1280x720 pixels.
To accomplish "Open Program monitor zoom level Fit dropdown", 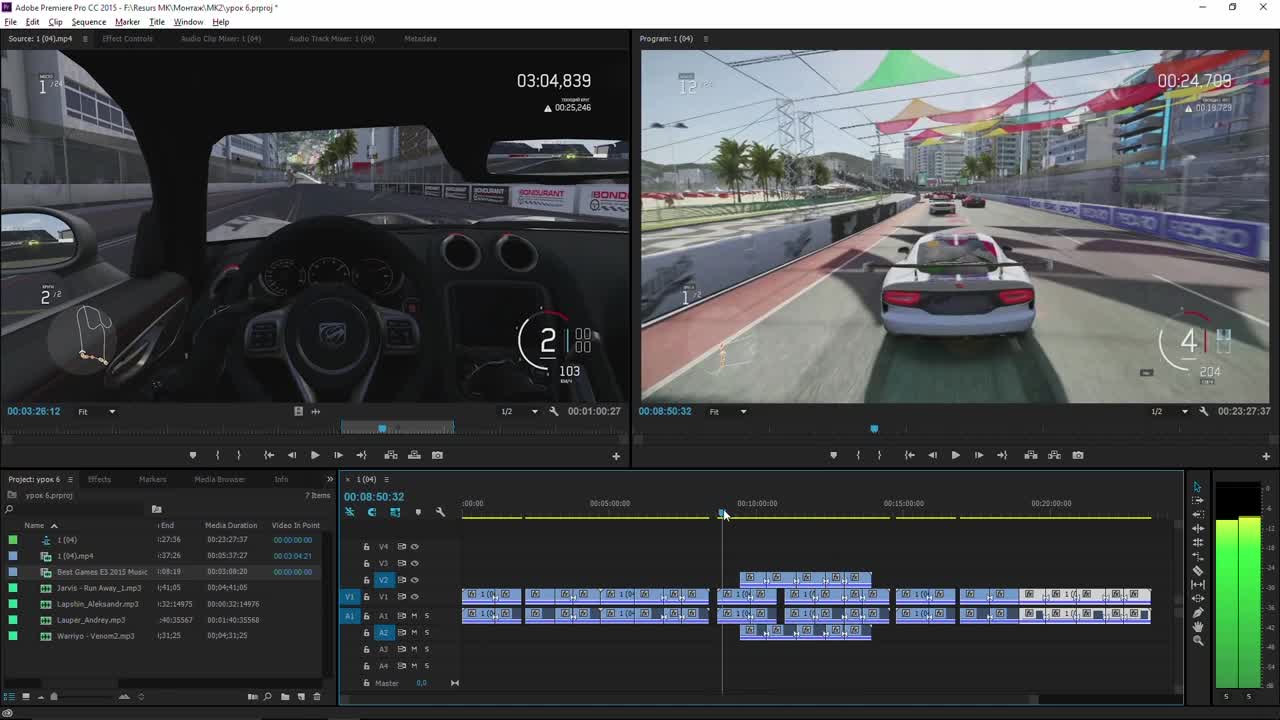I will point(727,411).
